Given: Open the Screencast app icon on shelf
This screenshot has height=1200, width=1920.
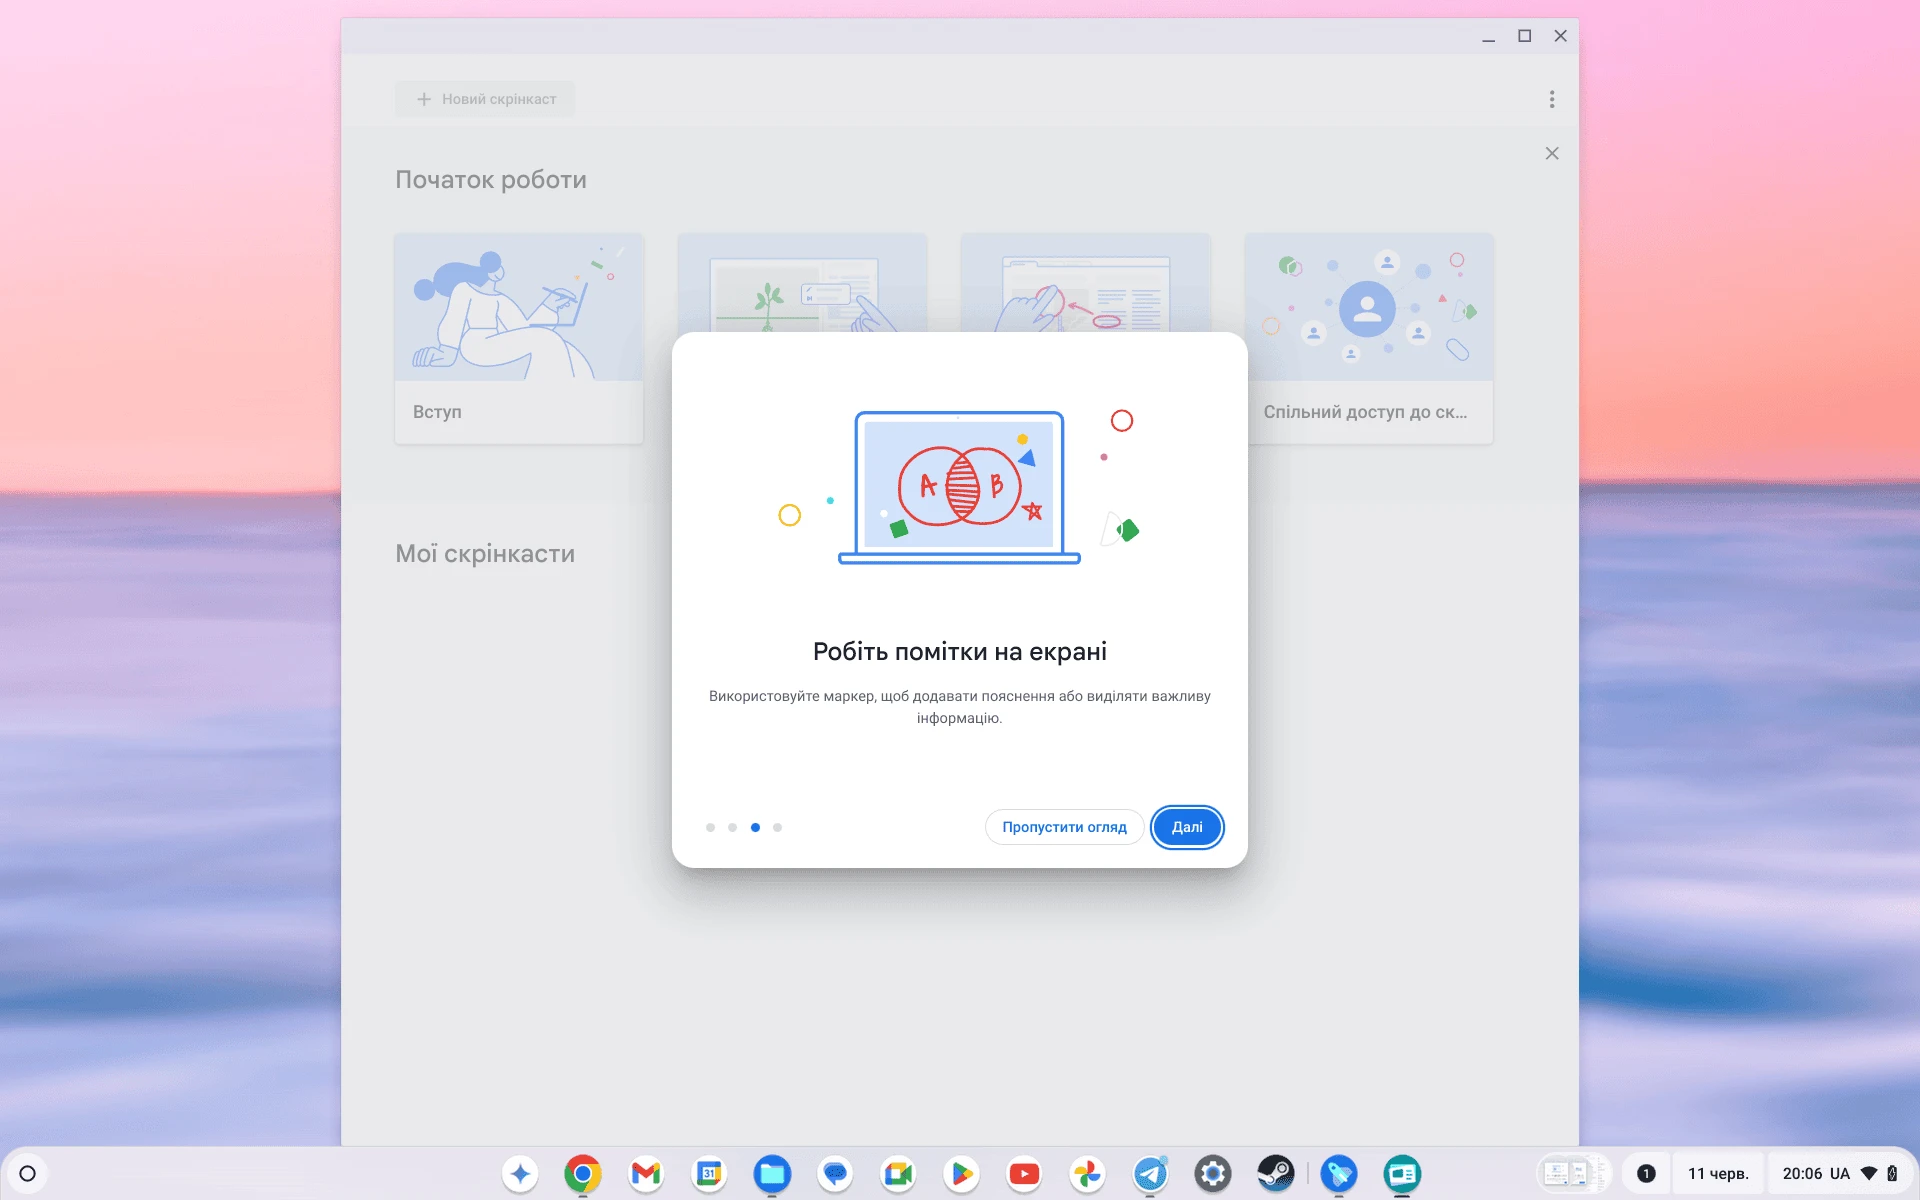Looking at the screenshot, I should (x=1402, y=1174).
